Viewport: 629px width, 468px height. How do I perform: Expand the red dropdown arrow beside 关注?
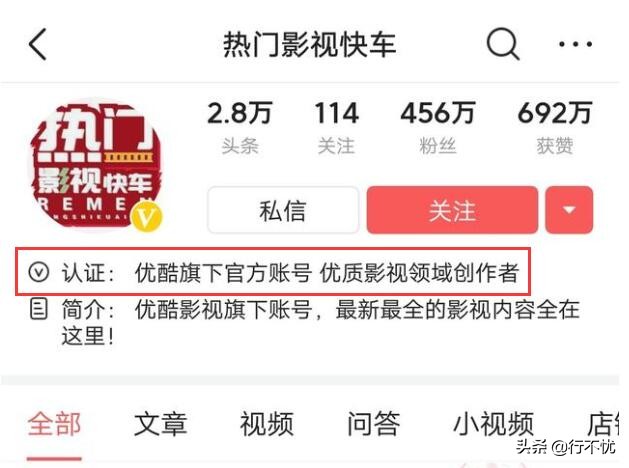569,209
